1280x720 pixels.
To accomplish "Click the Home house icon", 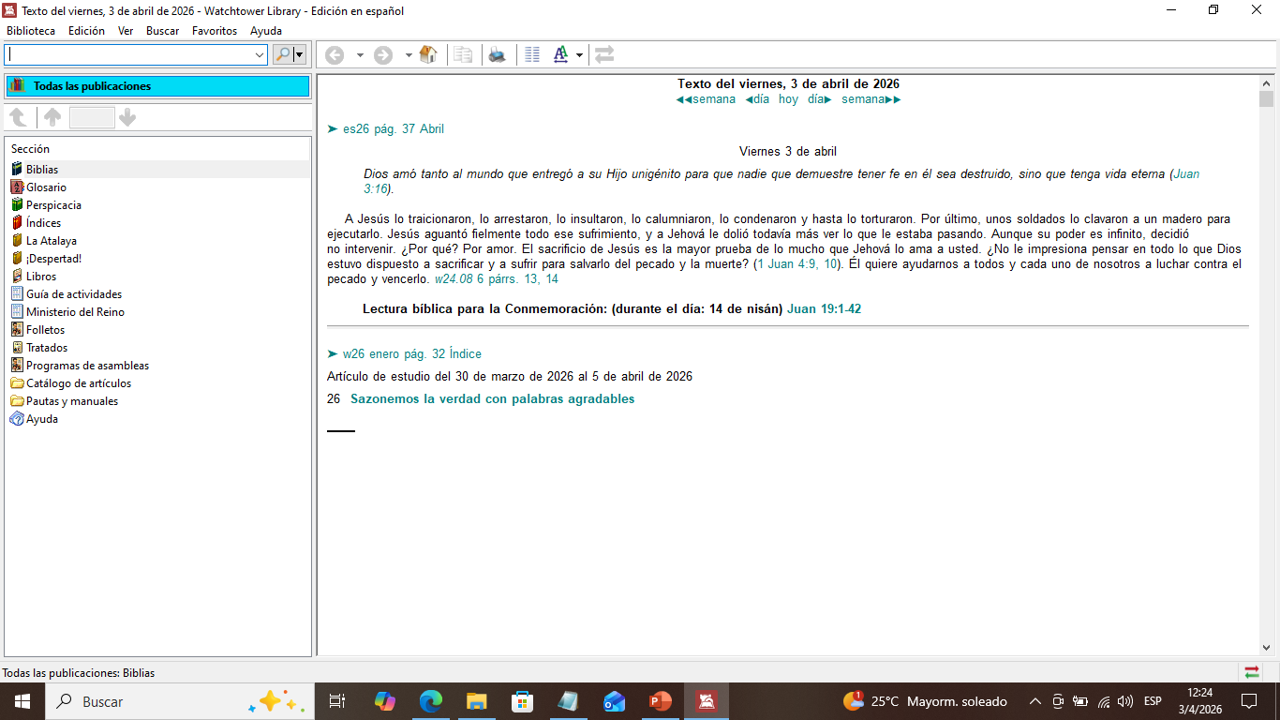I will pos(428,55).
